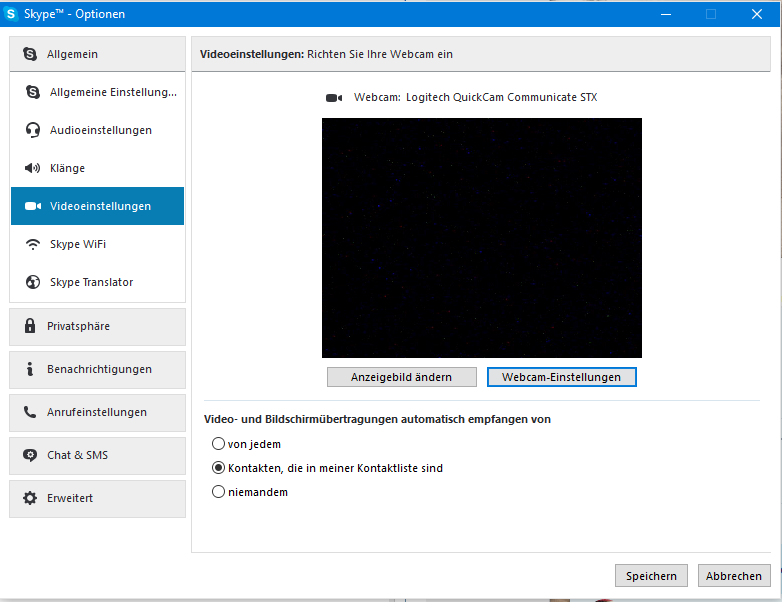
Task: Click the chat bubble icon for Chat & SMS
Action: [x=30, y=455]
